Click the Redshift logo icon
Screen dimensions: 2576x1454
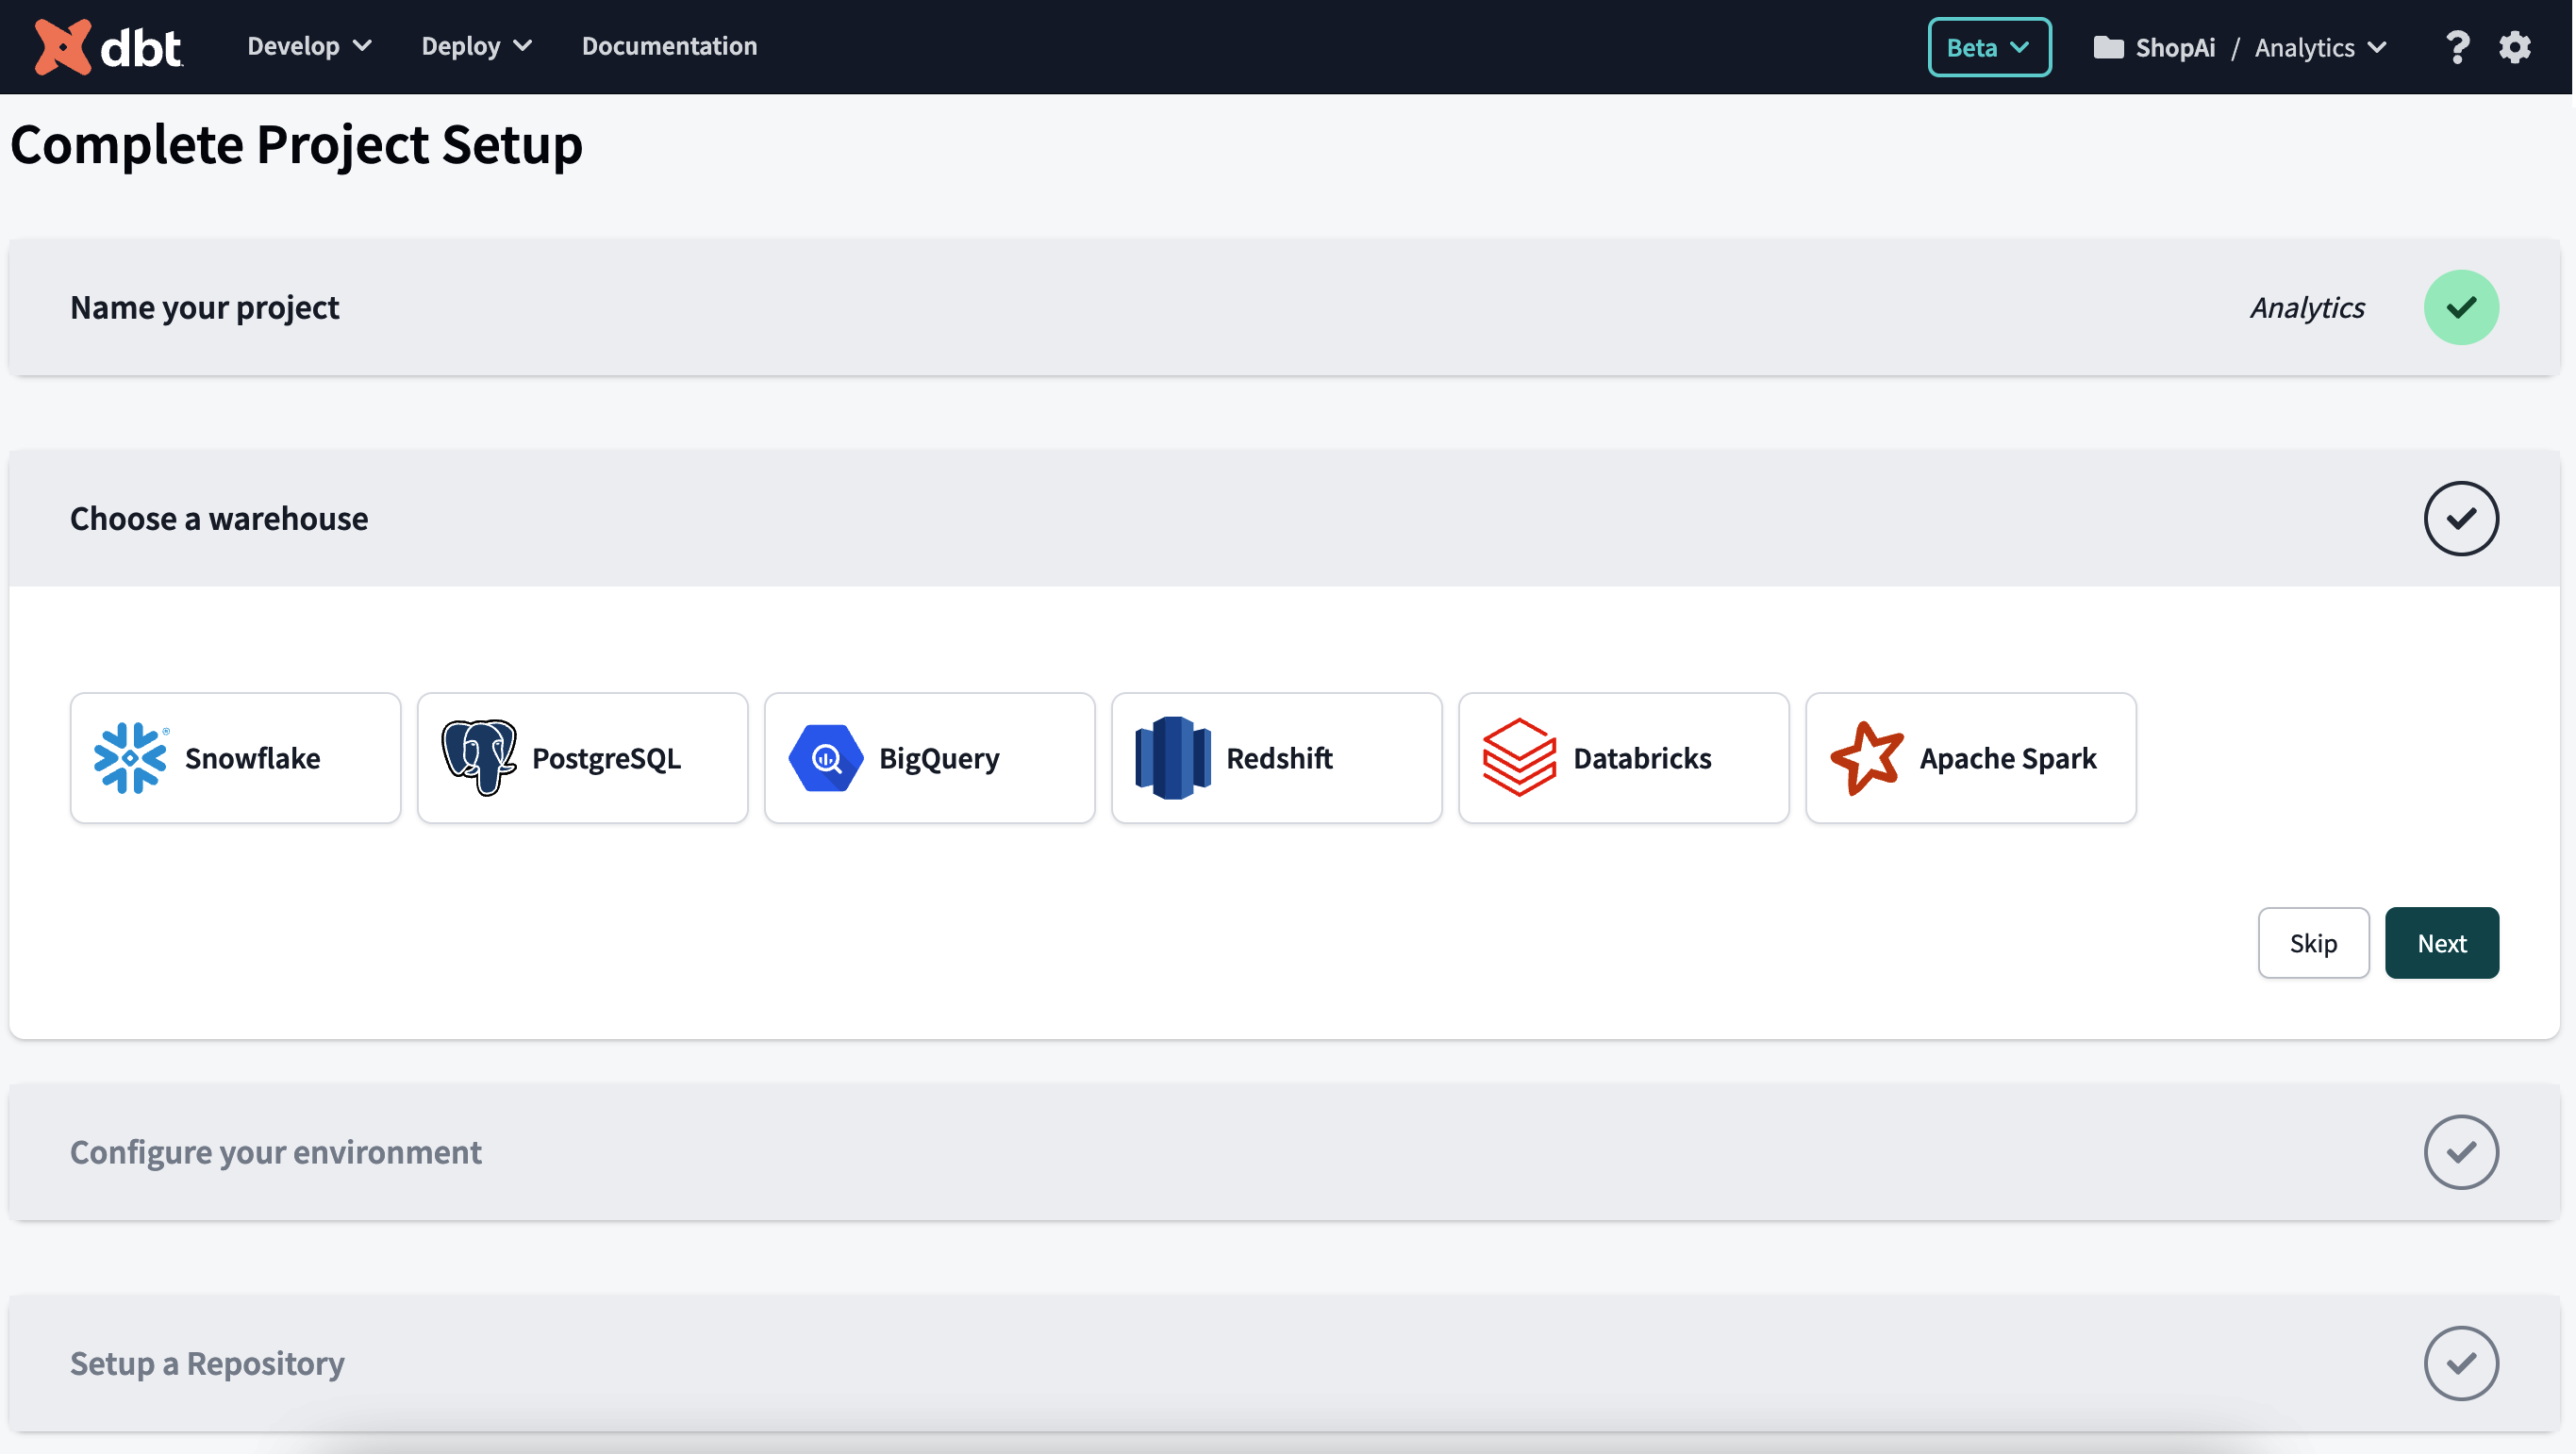point(1172,758)
